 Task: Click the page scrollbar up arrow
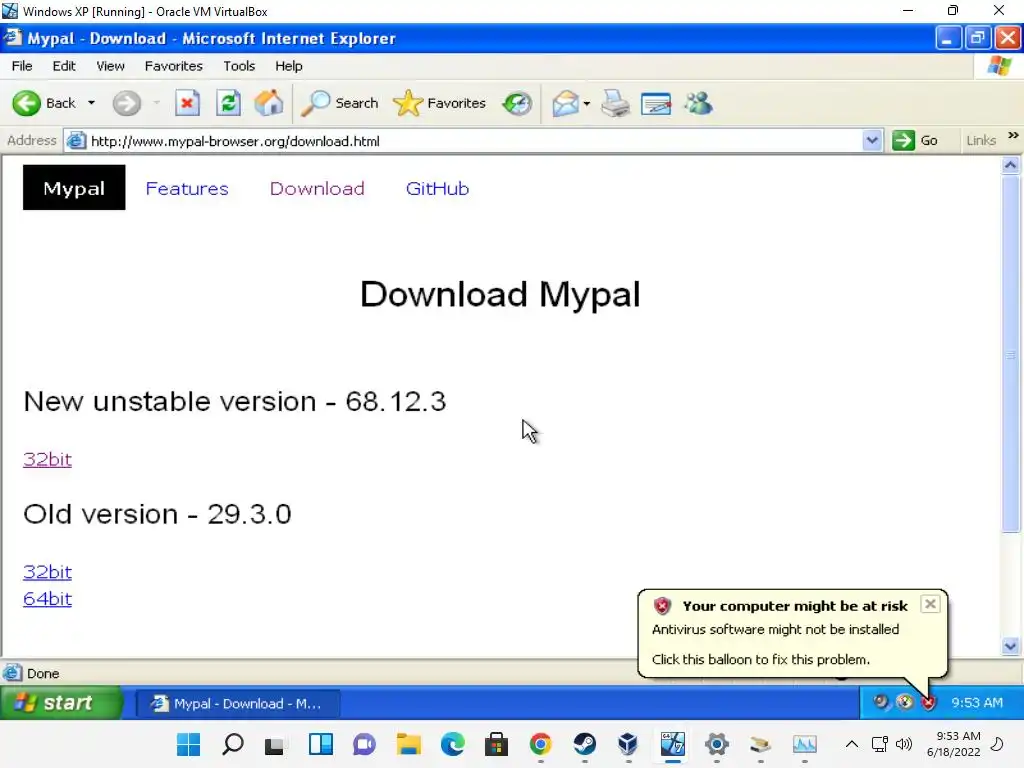[x=1010, y=165]
